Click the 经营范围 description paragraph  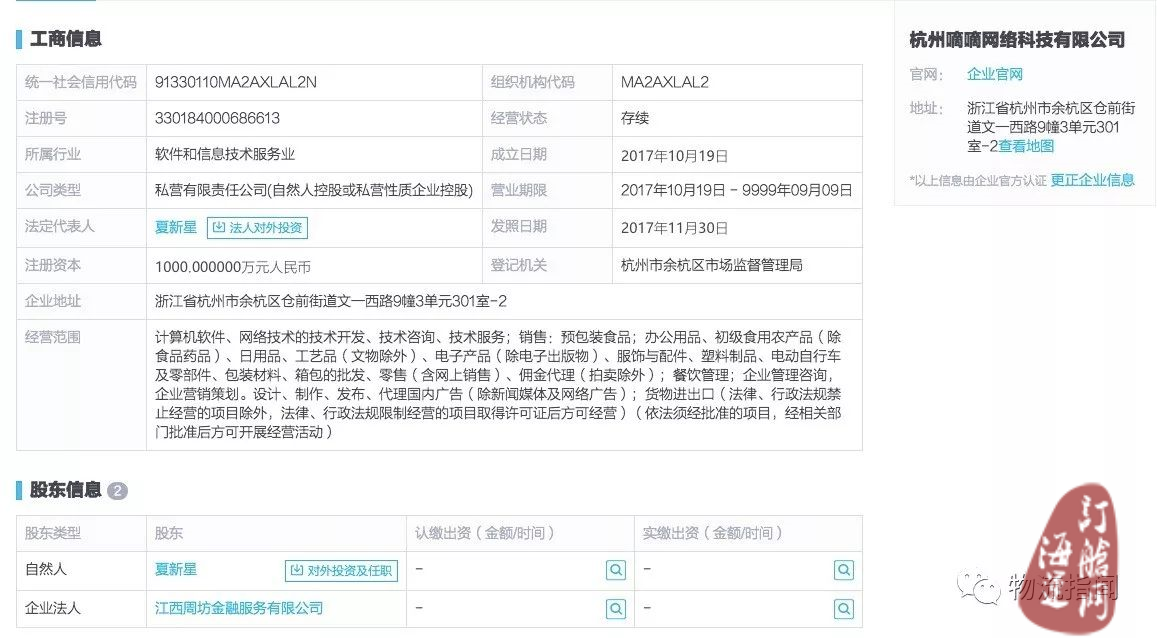click(x=498, y=384)
